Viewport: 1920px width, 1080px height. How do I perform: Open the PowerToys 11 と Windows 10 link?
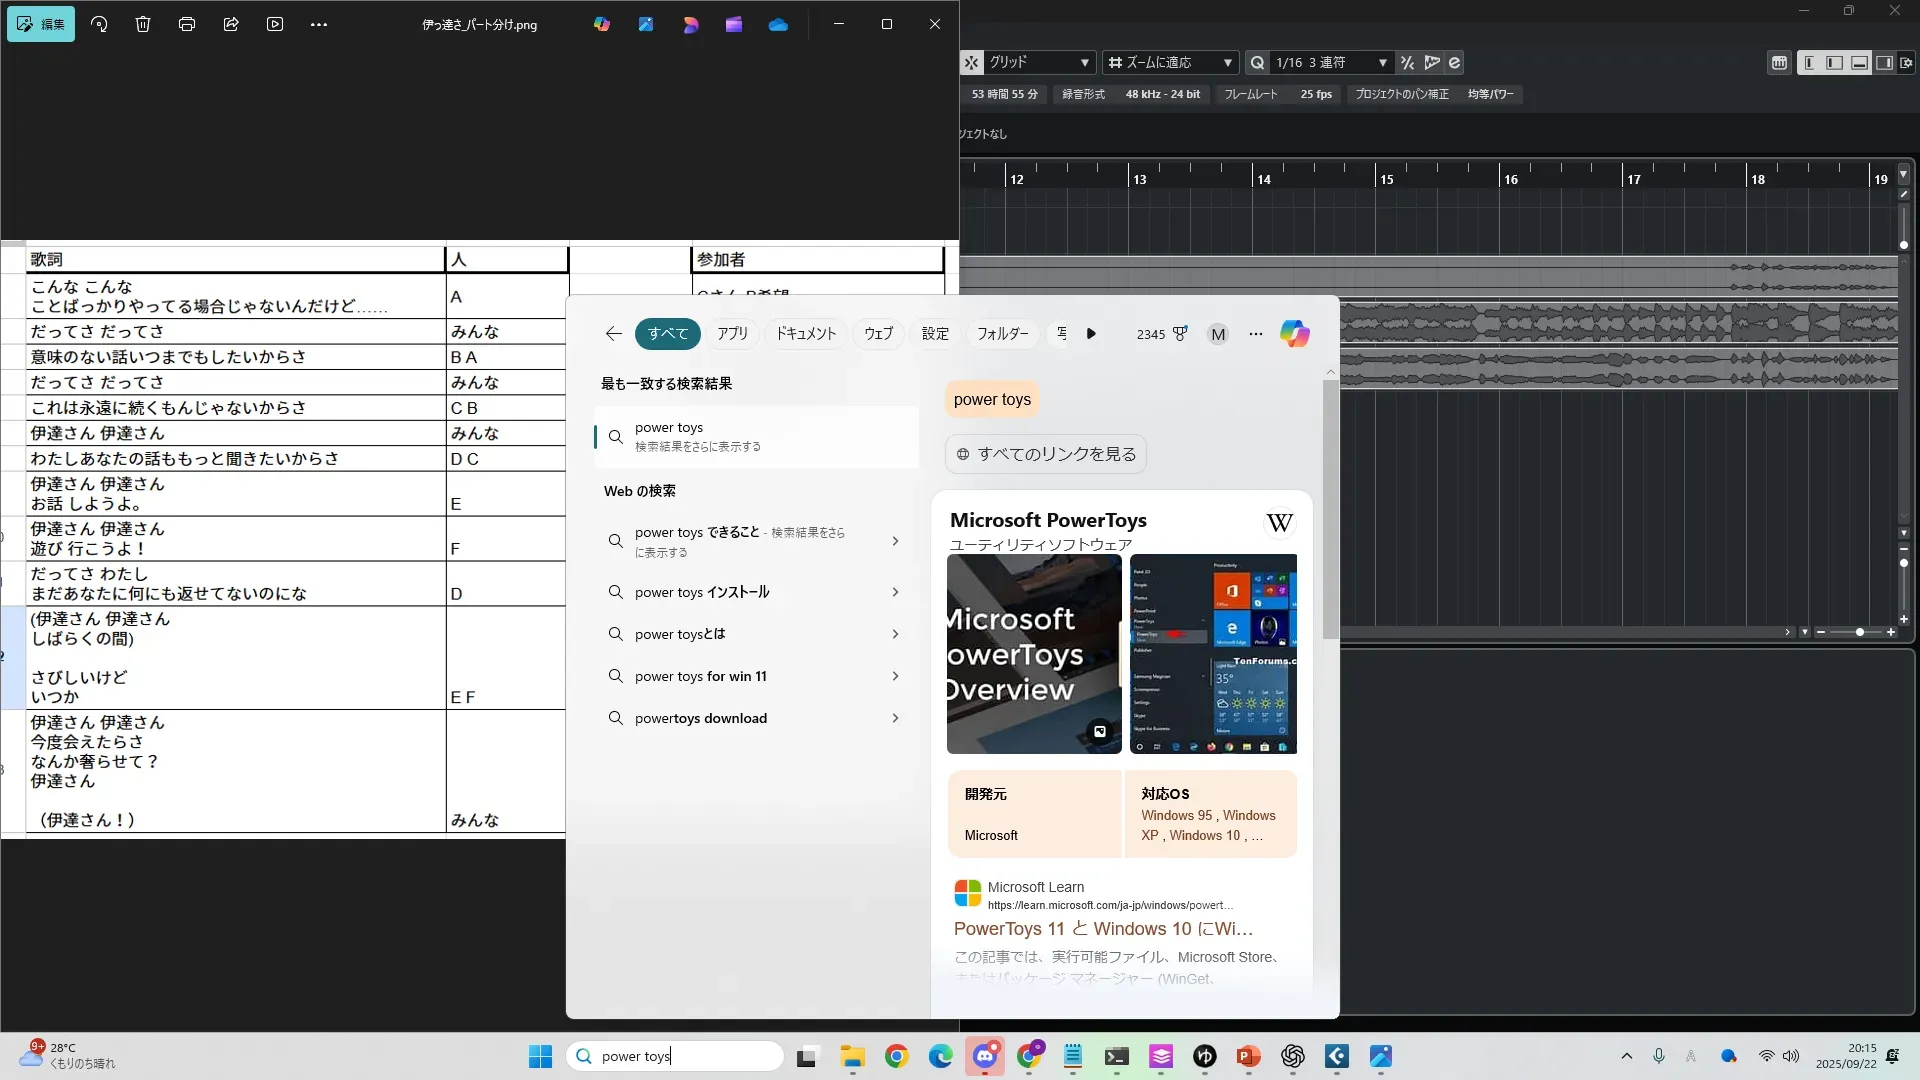click(x=1103, y=929)
